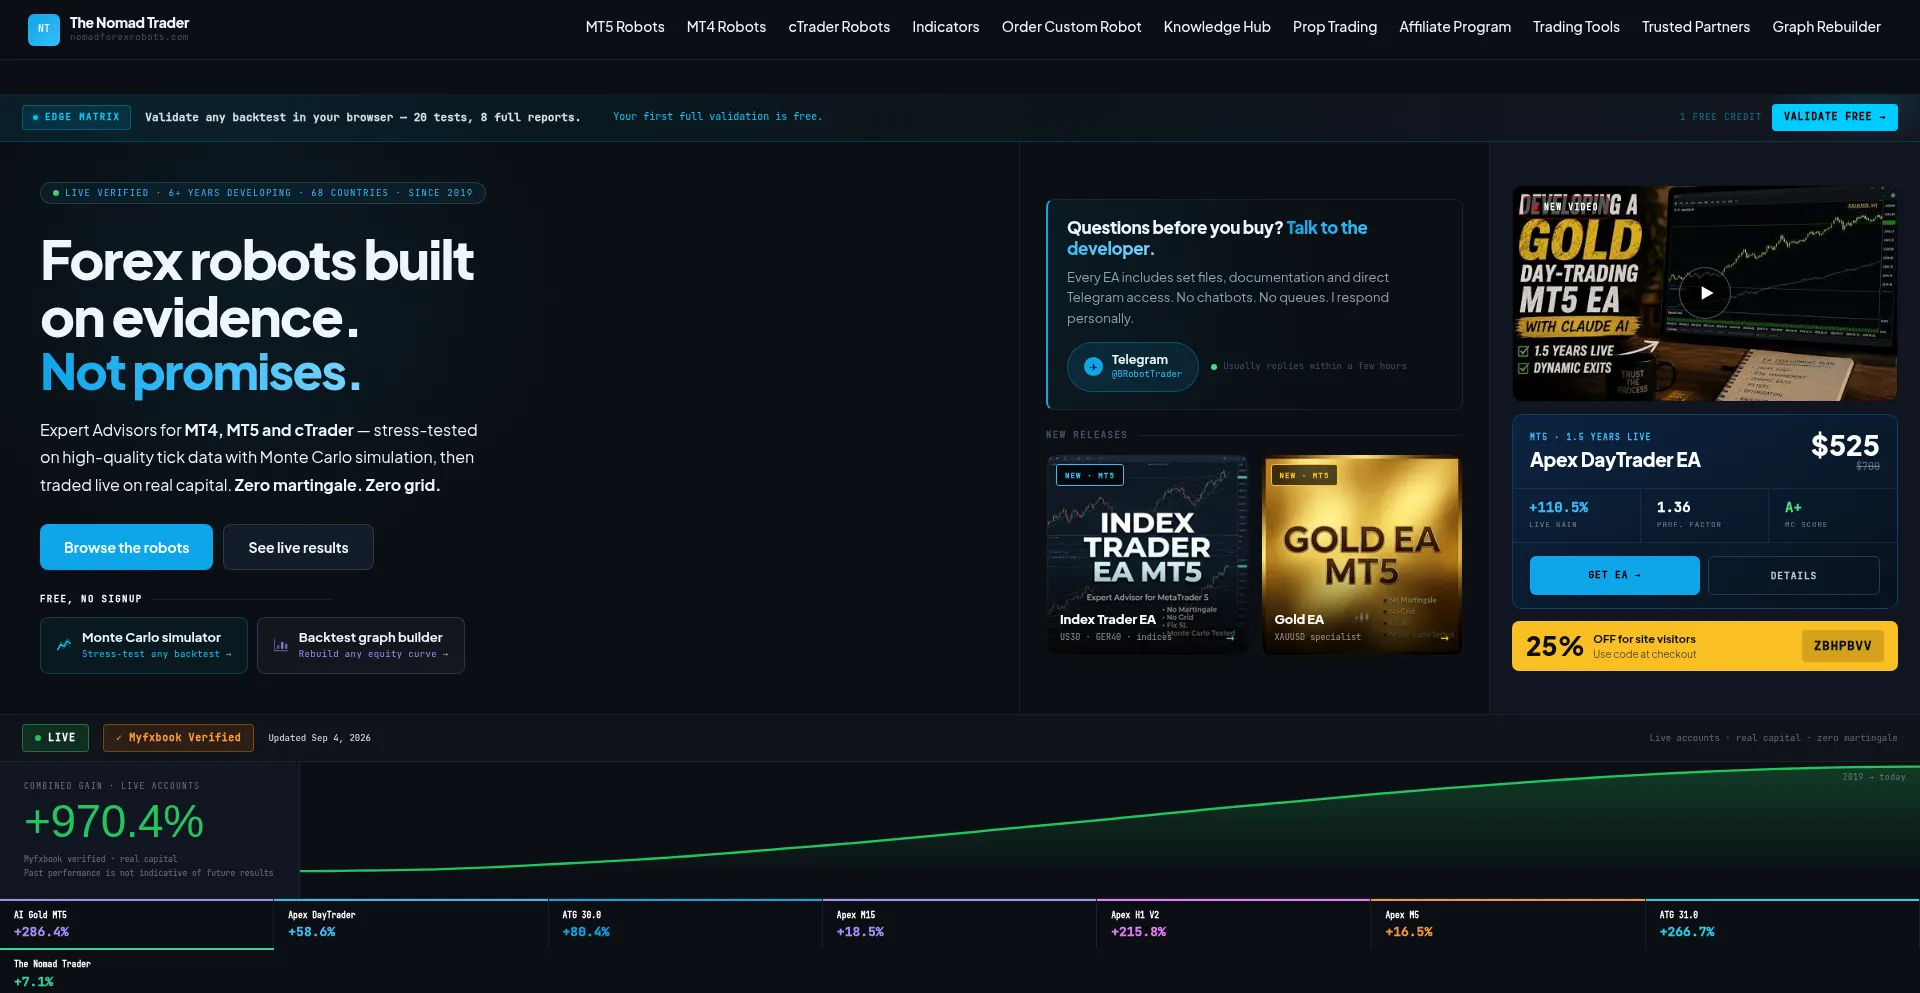This screenshot has width=1920, height=993.
Task: Click the A+ MC score value
Action: click(x=1793, y=507)
